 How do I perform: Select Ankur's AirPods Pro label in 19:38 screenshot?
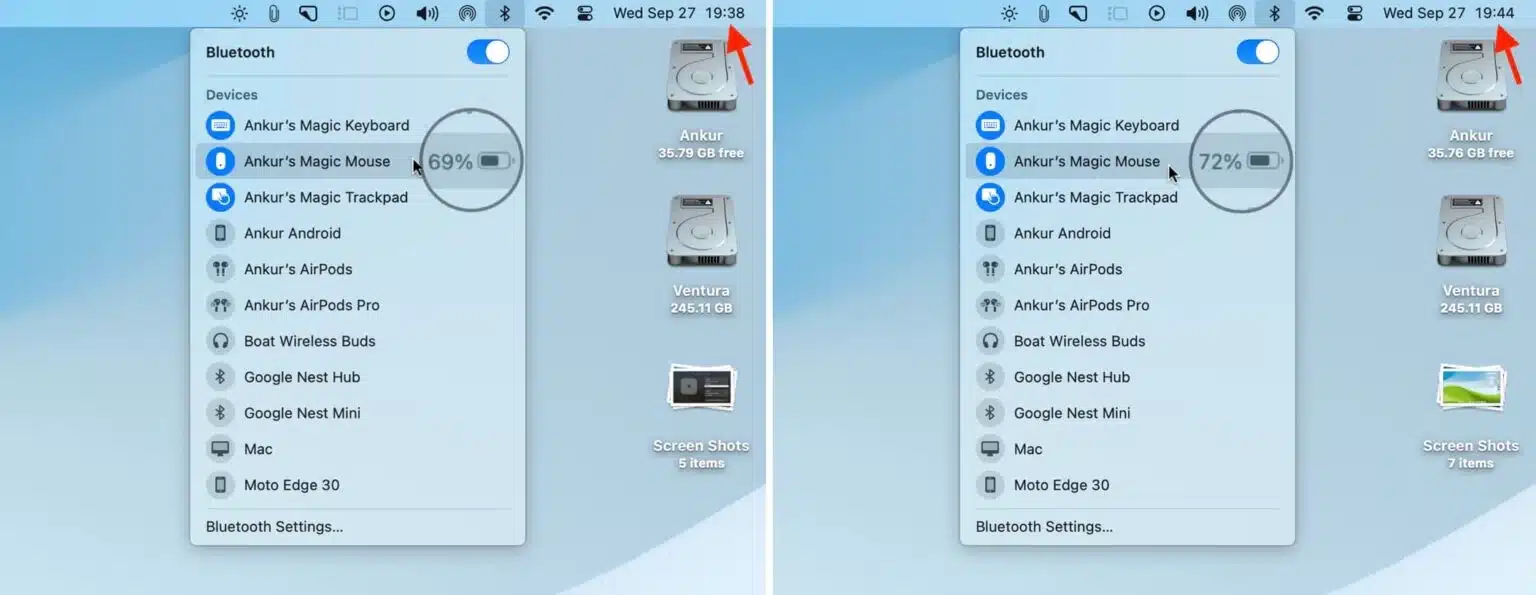pyautogui.click(x=312, y=305)
